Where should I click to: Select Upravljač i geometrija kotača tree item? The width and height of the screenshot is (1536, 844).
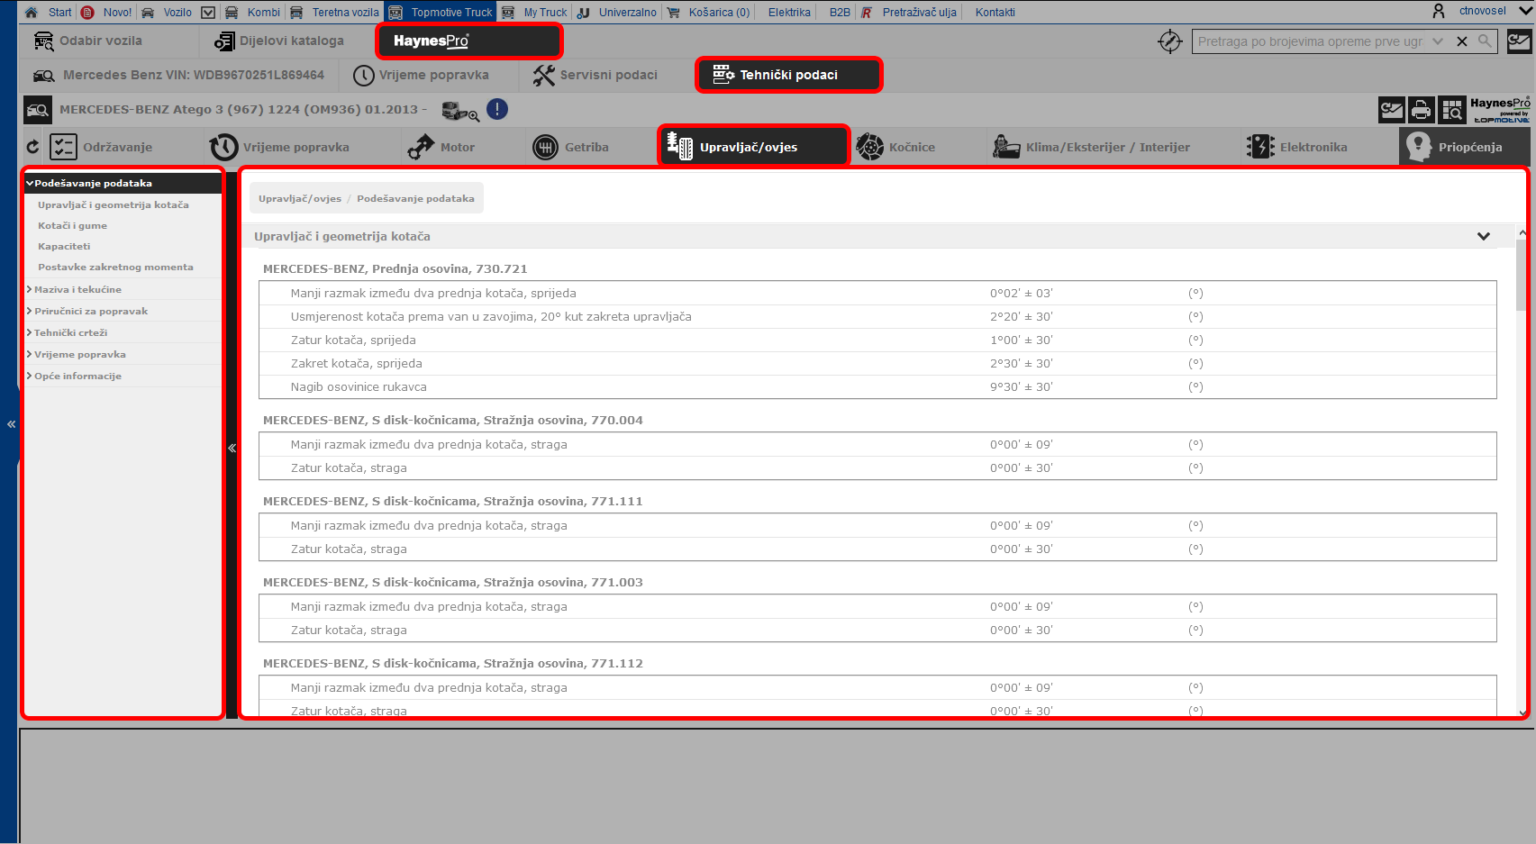pyautogui.click(x=113, y=205)
